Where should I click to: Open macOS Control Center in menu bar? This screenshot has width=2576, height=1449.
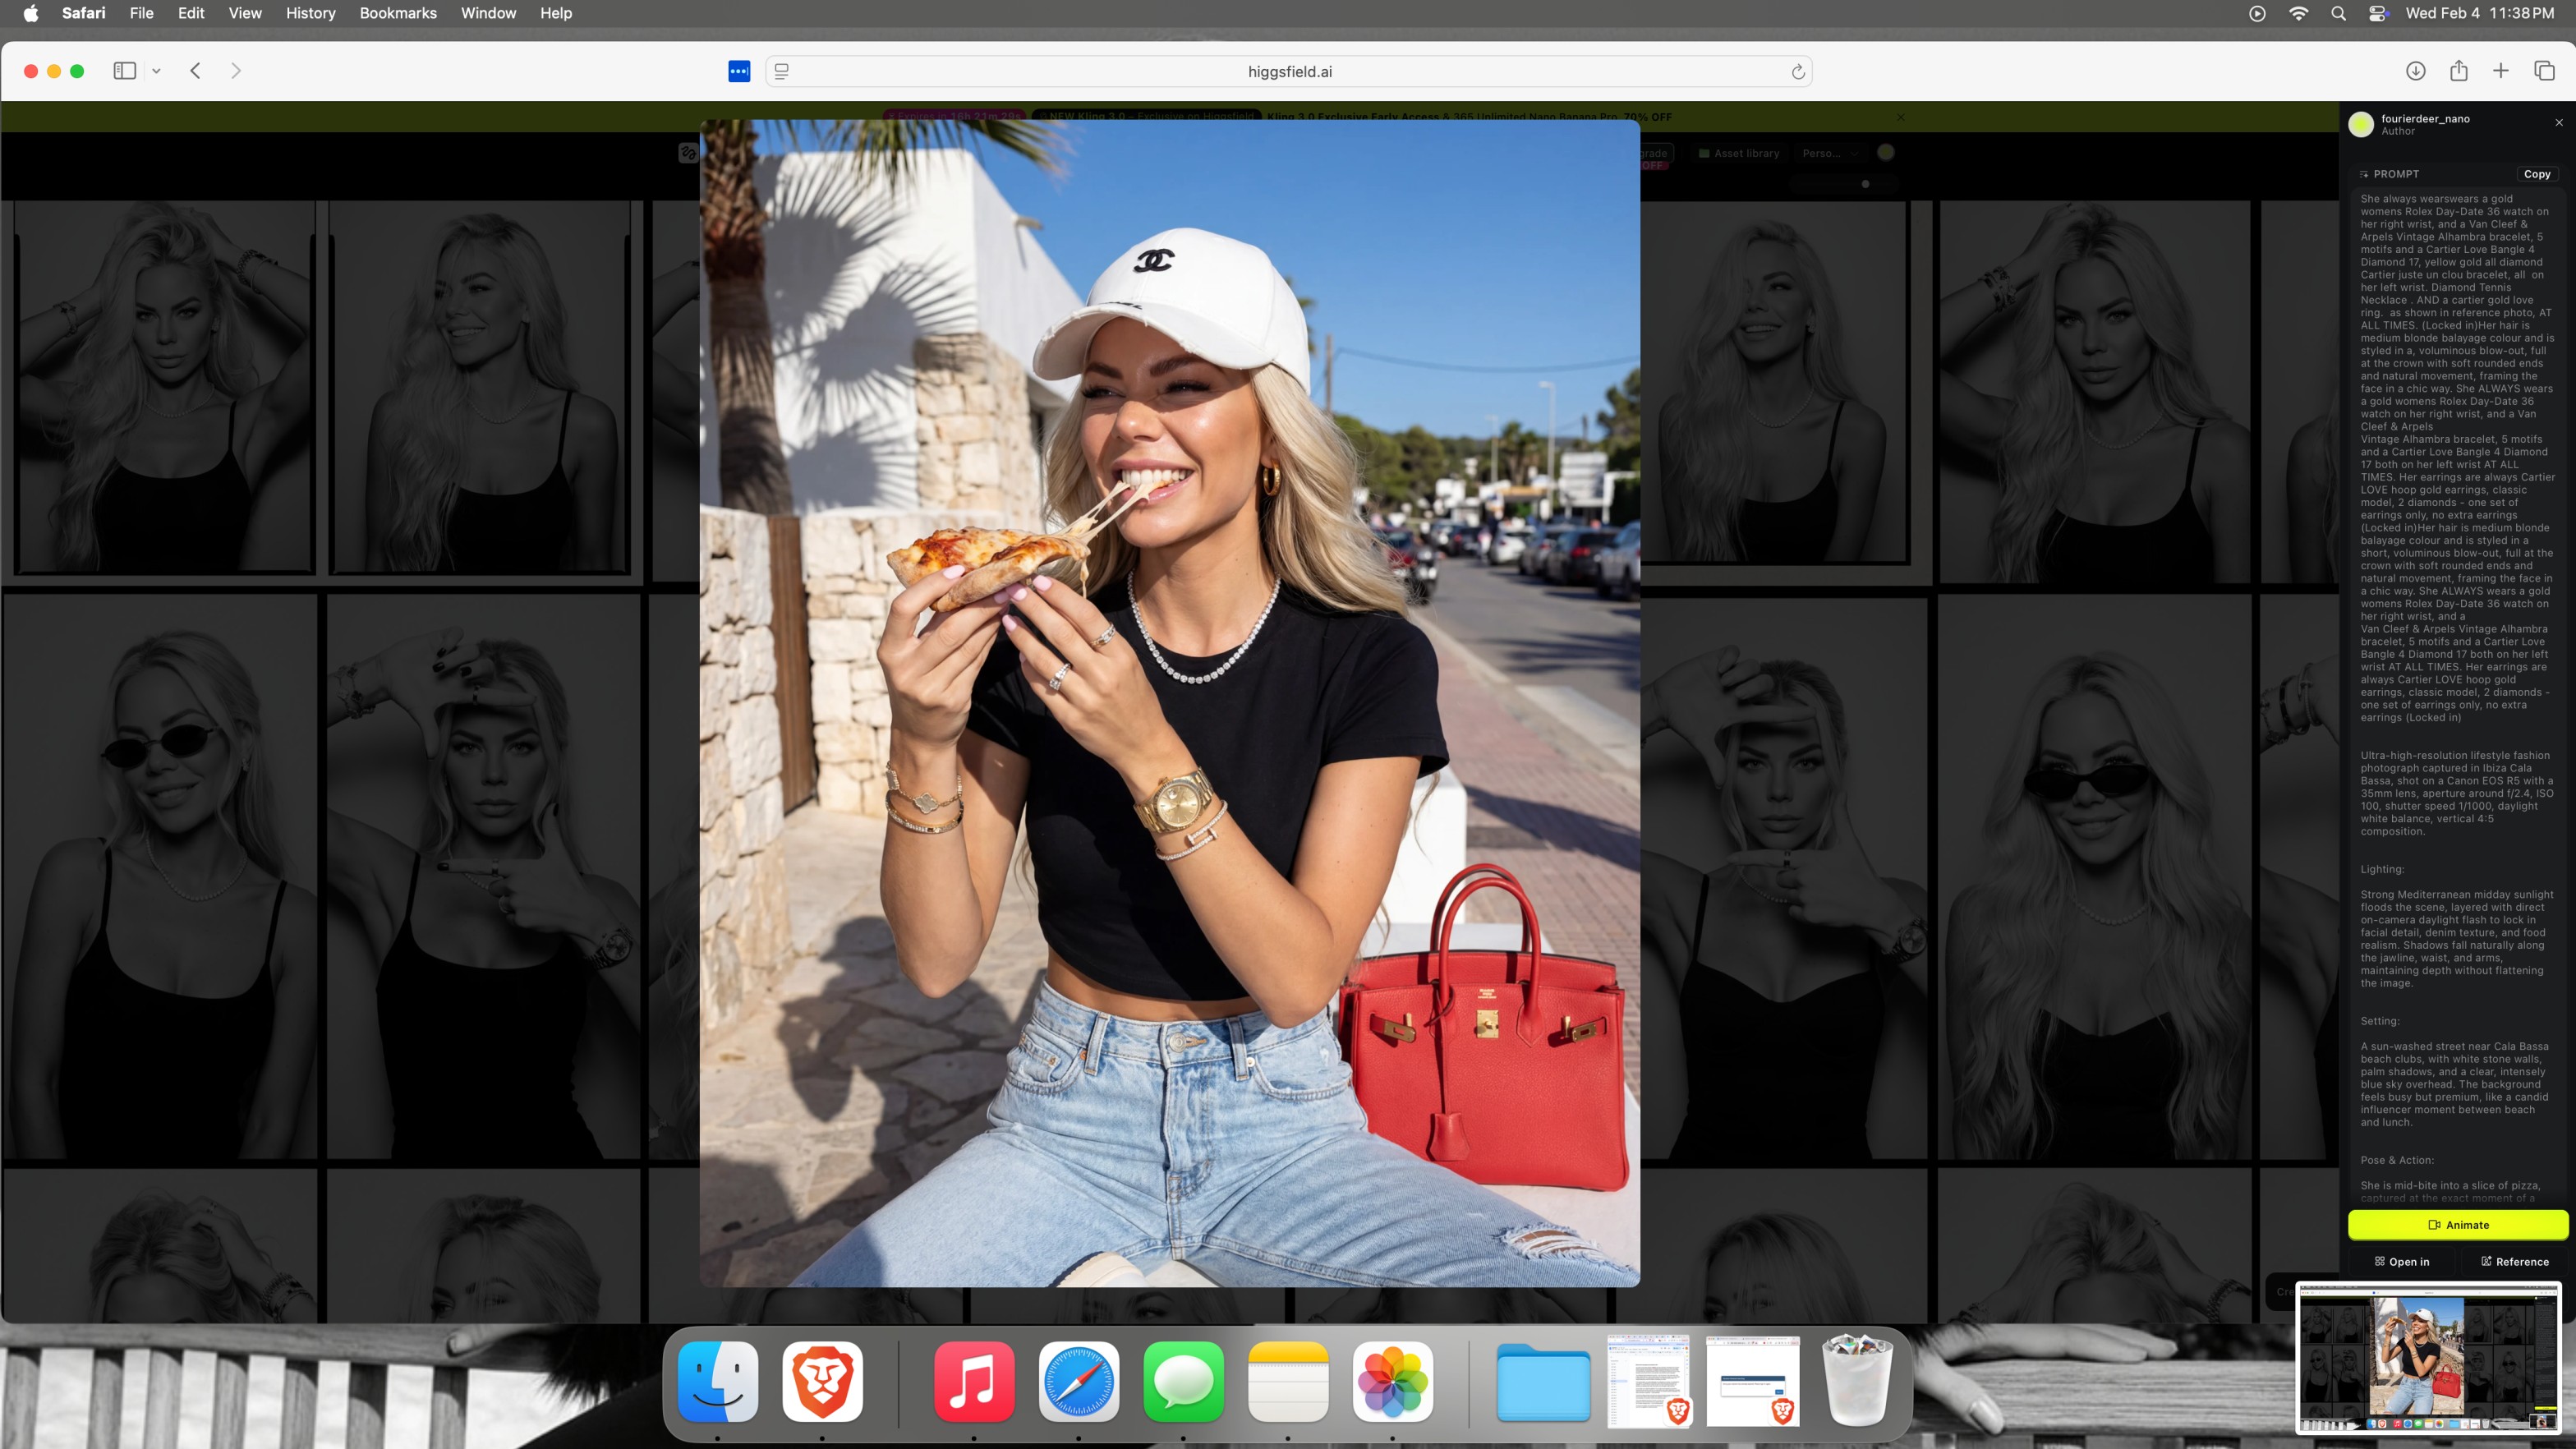pos(2377,13)
